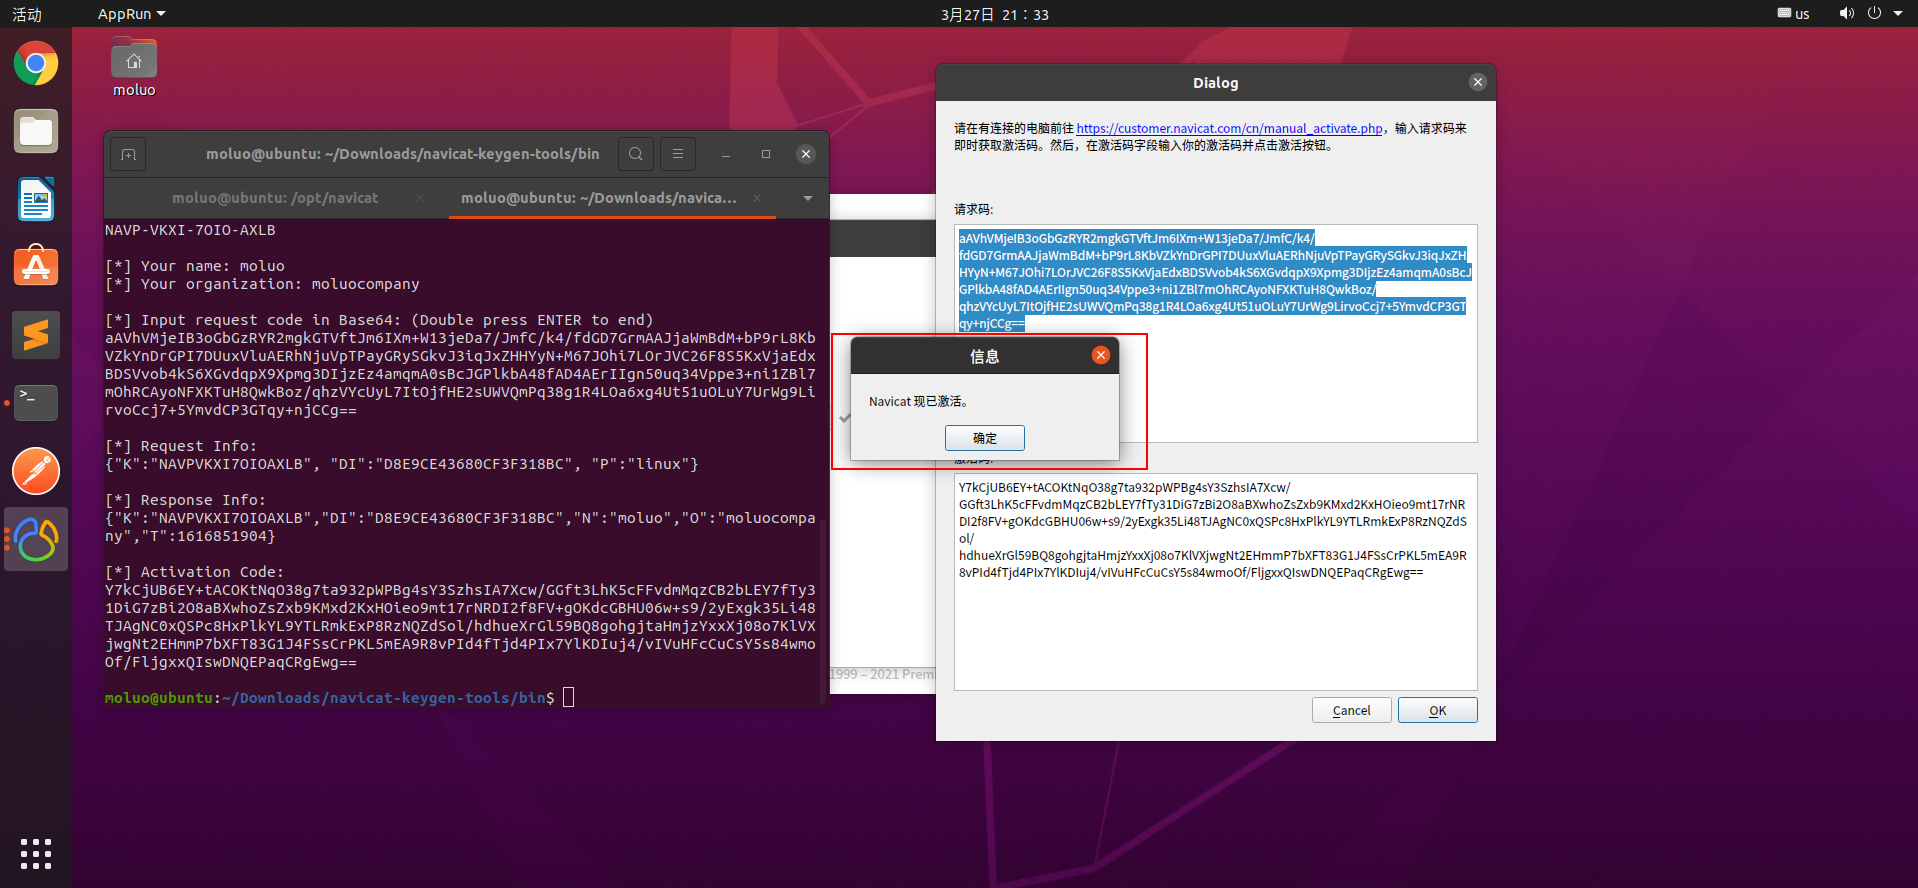Click the 'Your organization: moluocompany' line
Image resolution: width=1918 pixels, height=888 pixels.
pos(262,284)
